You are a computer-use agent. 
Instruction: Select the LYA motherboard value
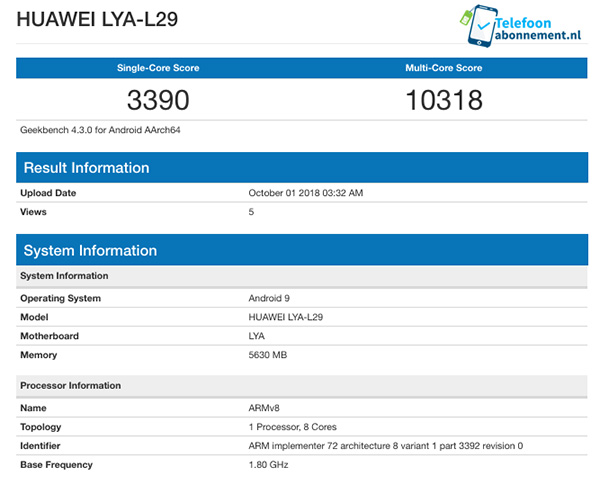click(256, 336)
